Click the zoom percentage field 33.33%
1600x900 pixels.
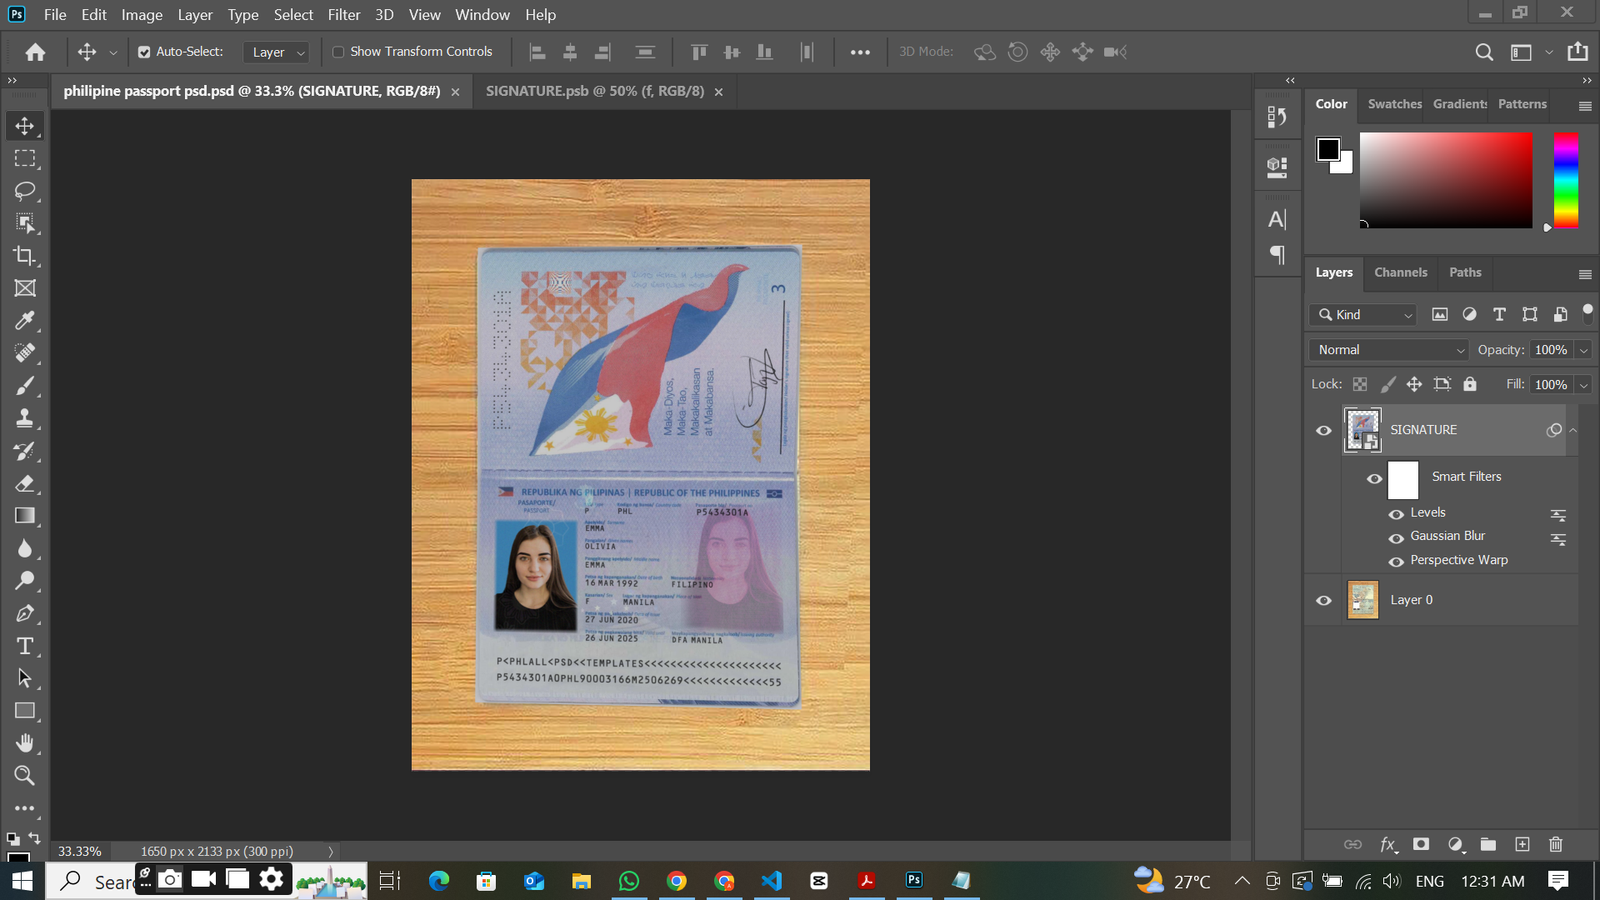point(80,851)
